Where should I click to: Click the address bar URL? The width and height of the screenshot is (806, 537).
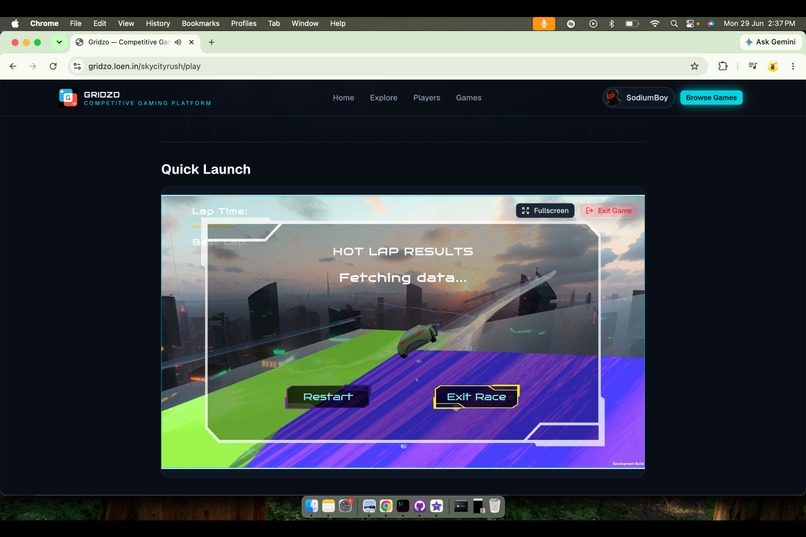[144, 66]
